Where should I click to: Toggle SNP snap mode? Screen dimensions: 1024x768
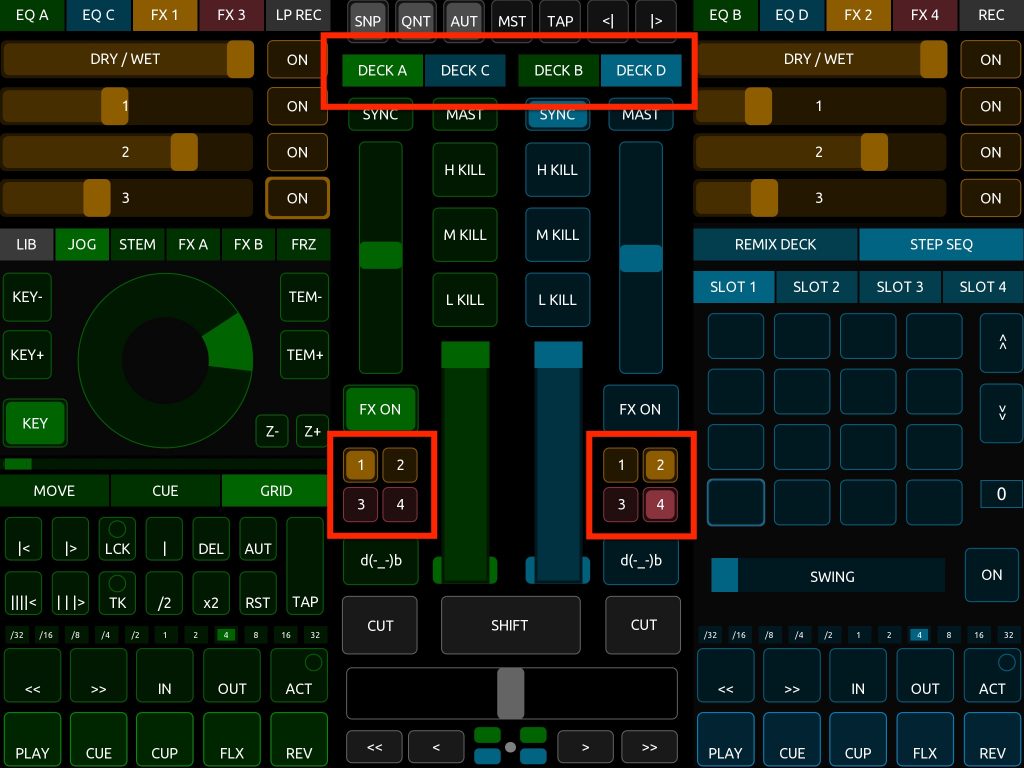[x=368, y=21]
